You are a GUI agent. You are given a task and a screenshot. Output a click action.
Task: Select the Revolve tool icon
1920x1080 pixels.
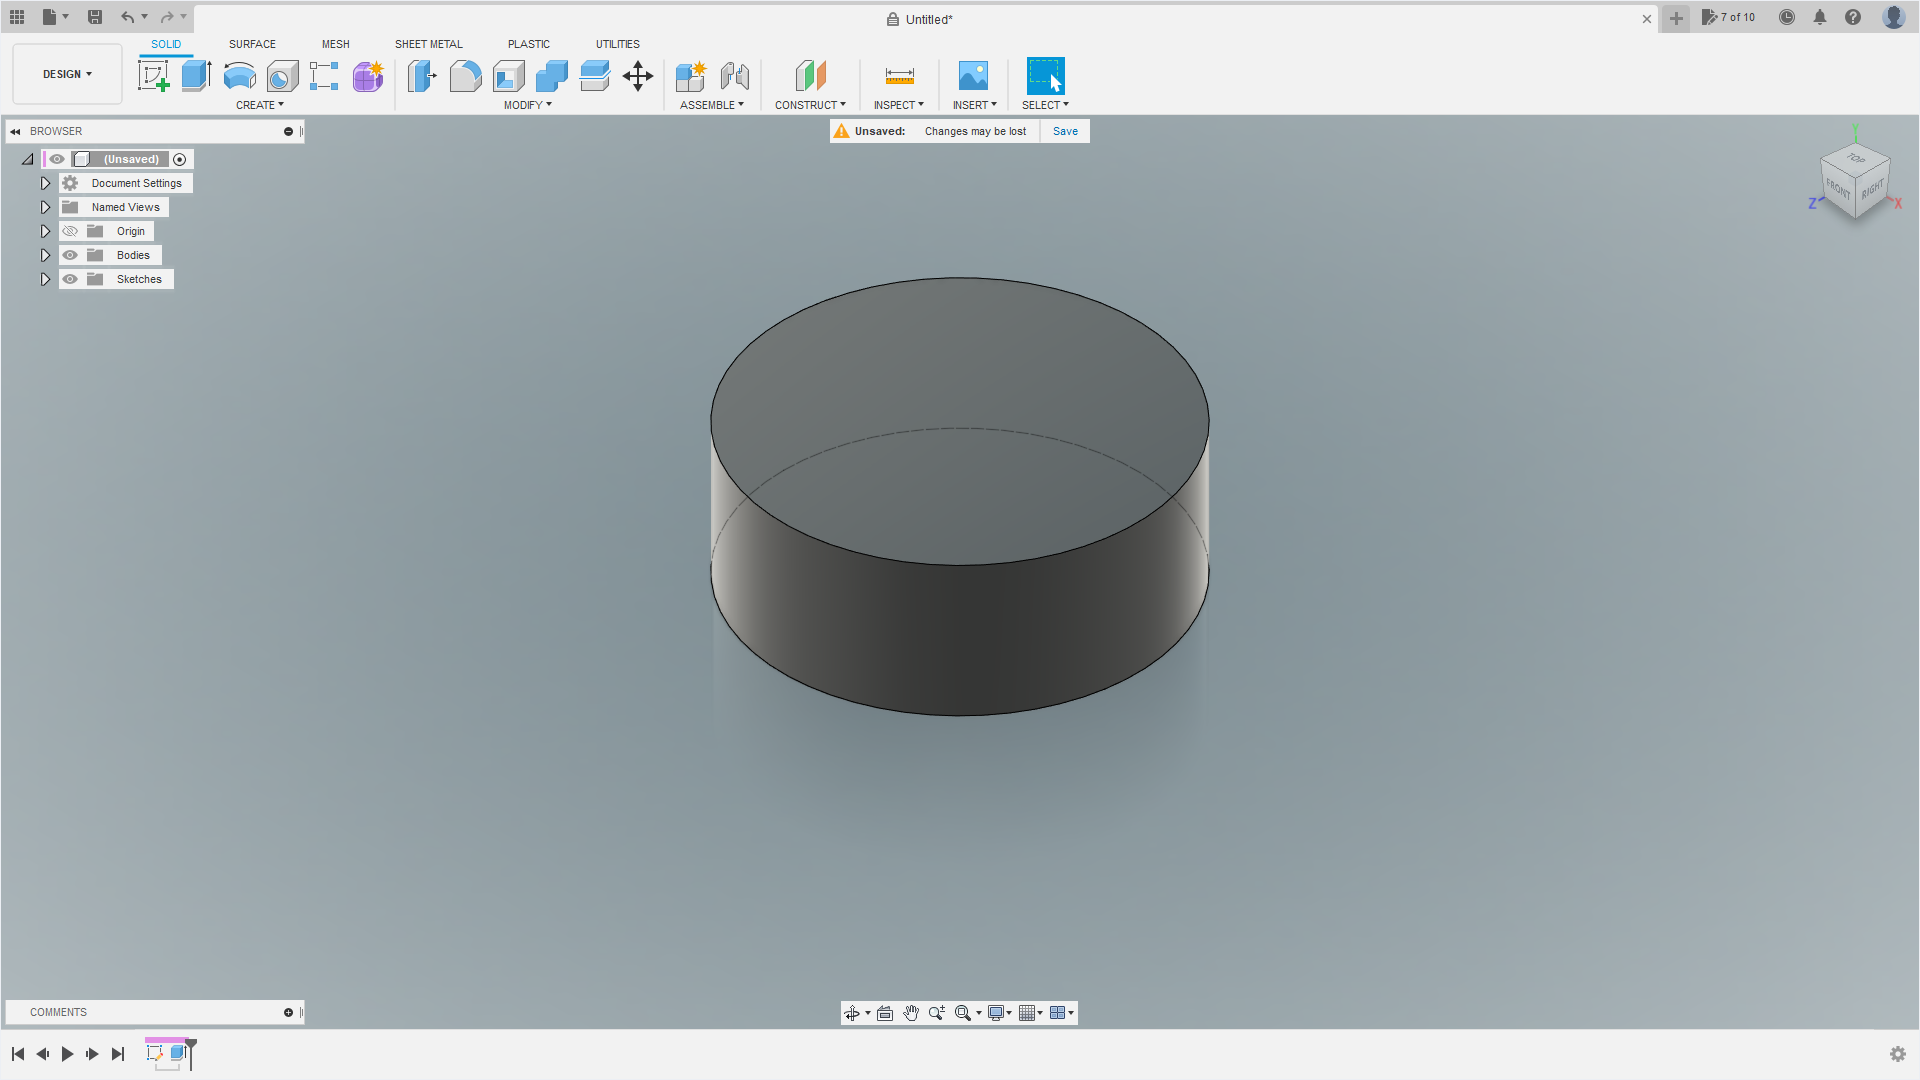pyautogui.click(x=239, y=76)
